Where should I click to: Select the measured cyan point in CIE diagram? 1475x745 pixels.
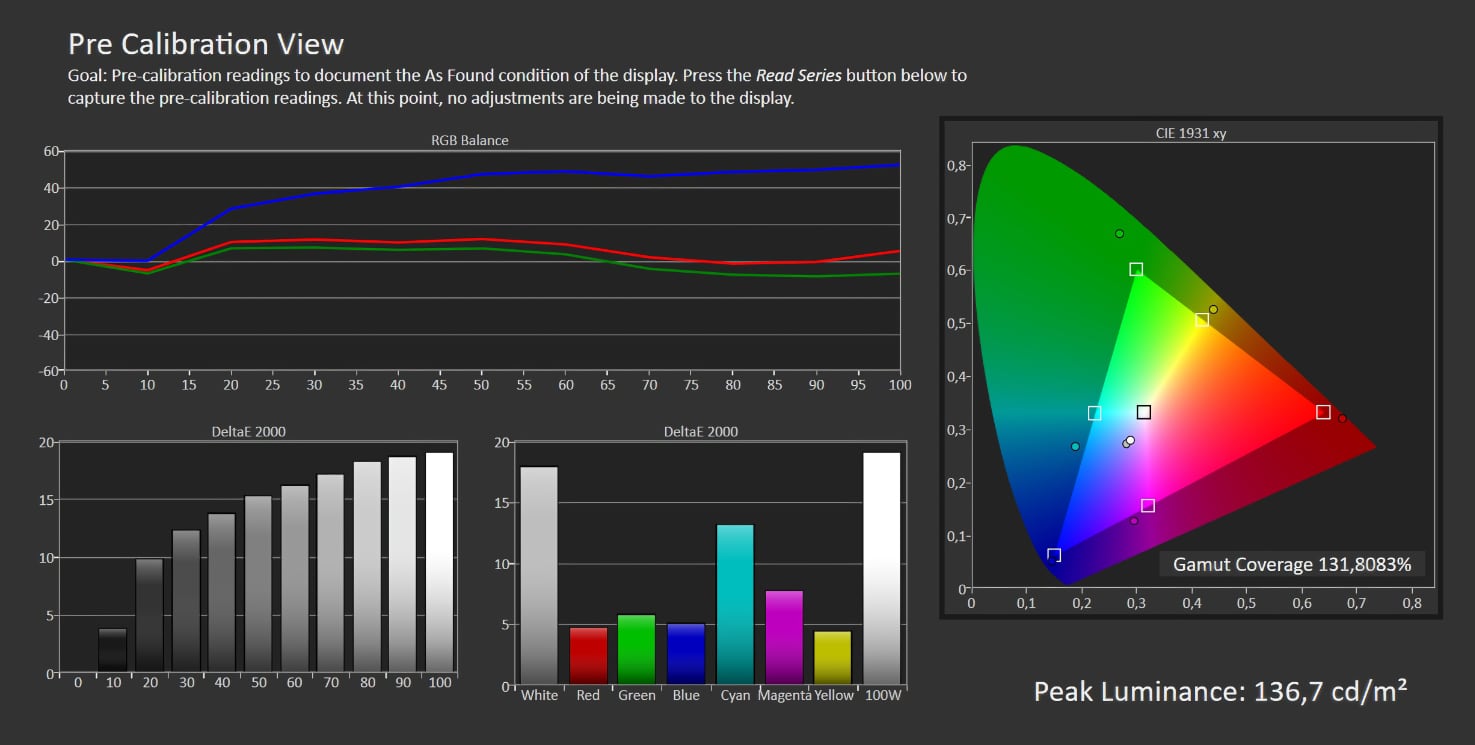click(1075, 447)
